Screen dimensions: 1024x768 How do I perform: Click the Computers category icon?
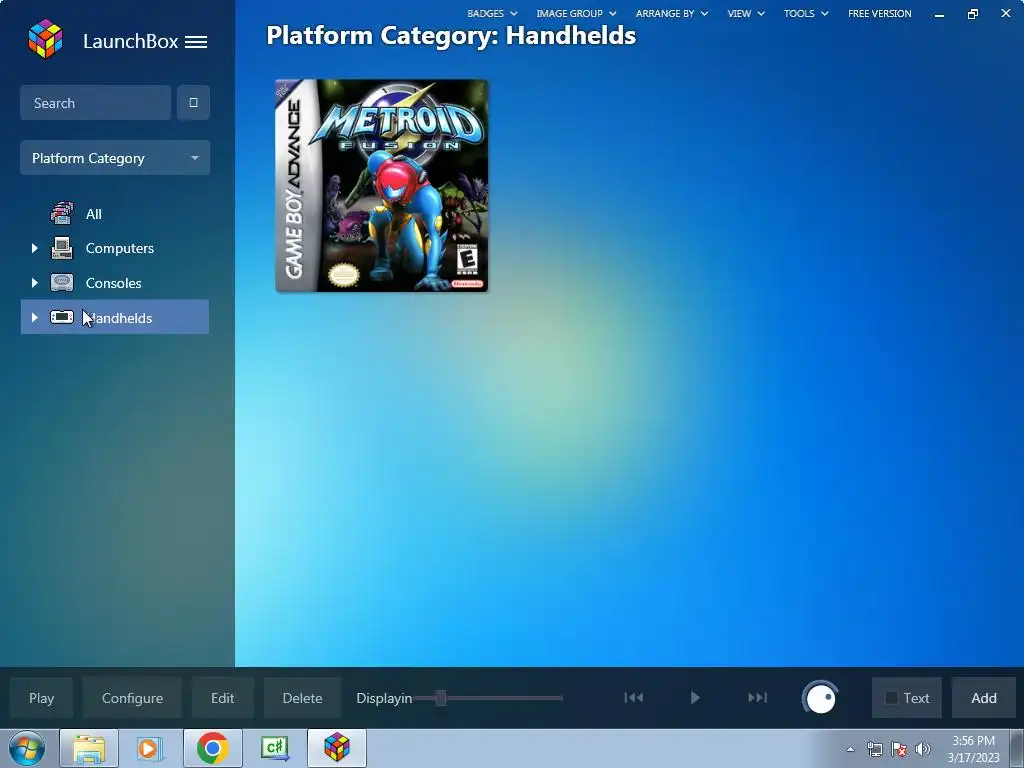[x=62, y=248]
